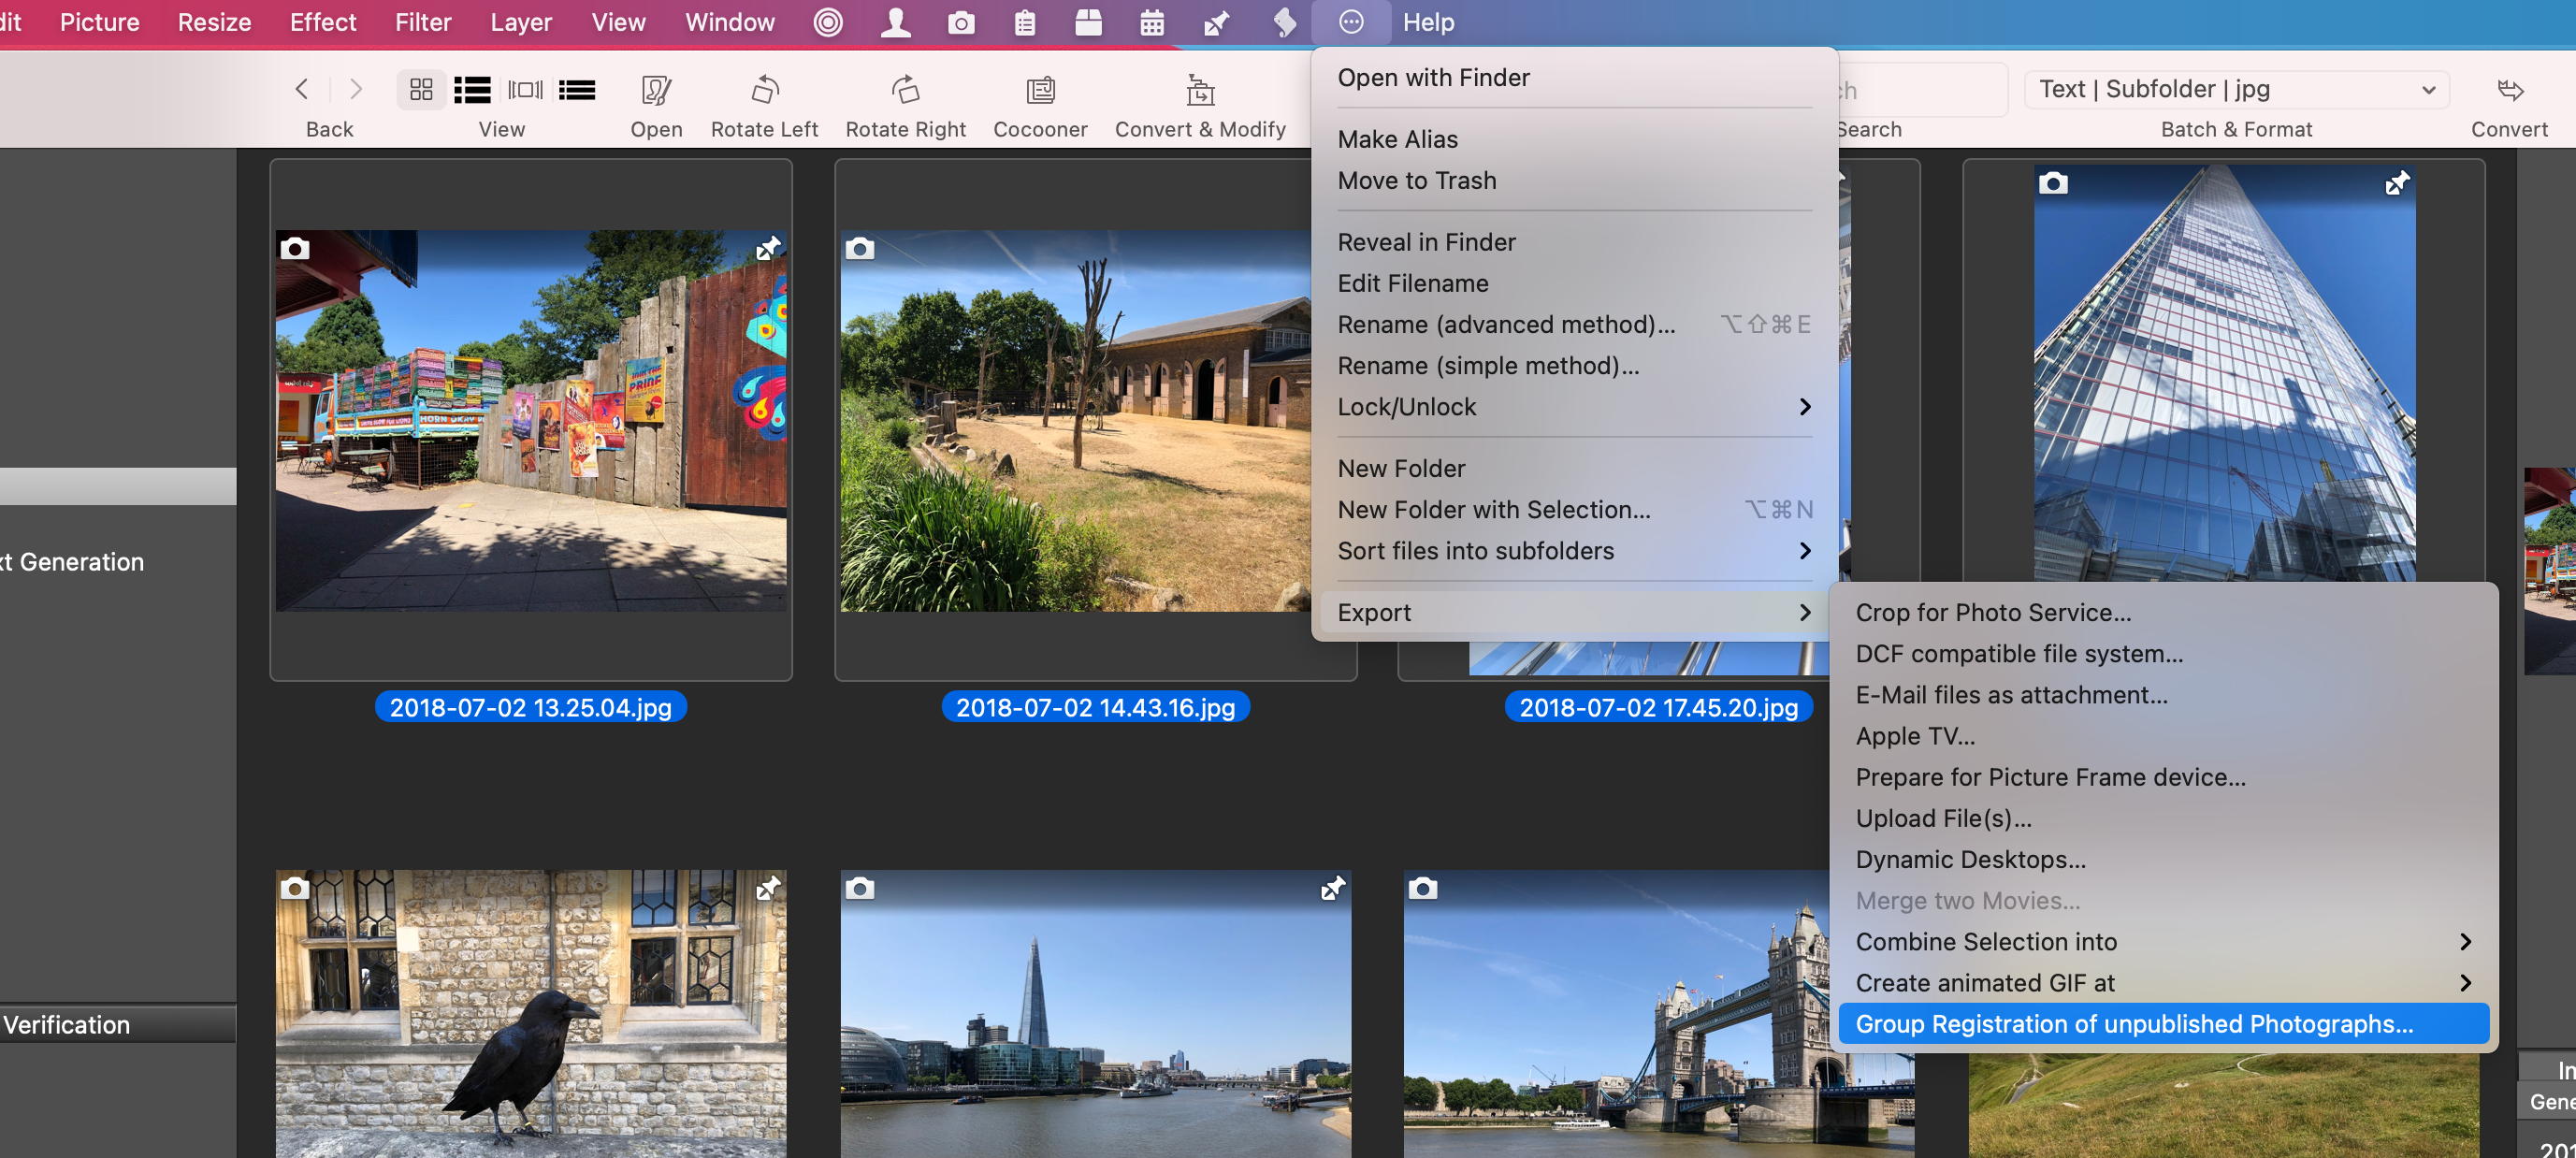Select Rename advanced method menu item

pyautogui.click(x=1507, y=324)
